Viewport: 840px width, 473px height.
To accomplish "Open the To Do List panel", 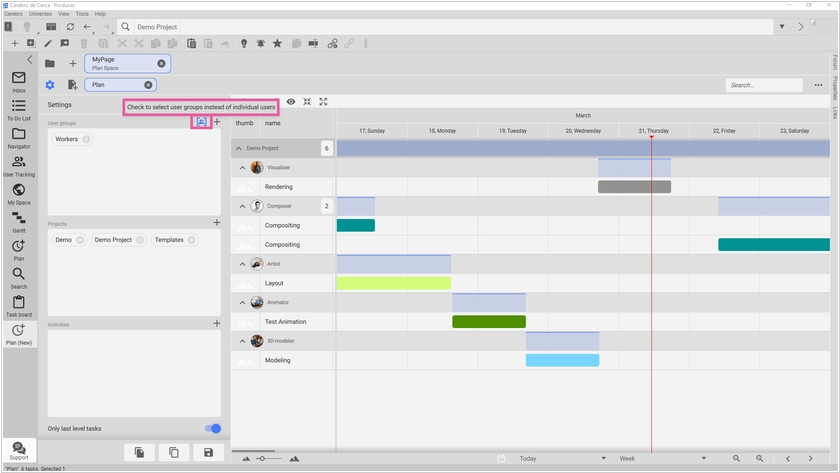I will (19, 109).
